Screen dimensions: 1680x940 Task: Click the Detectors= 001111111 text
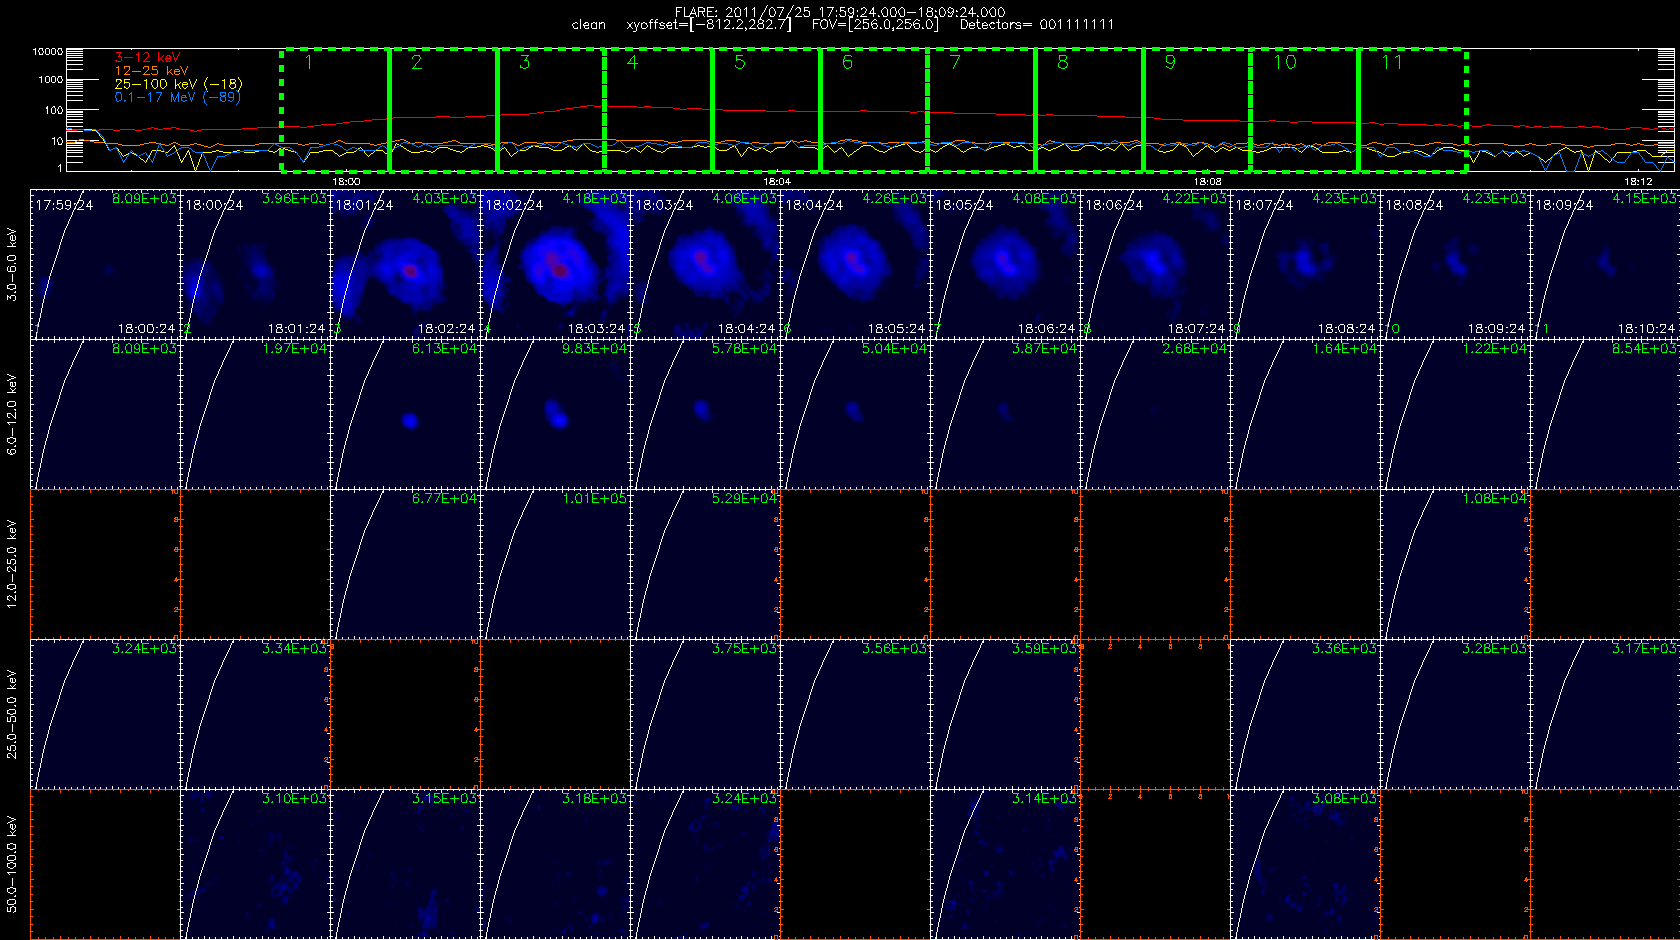(x=1036, y=25)
